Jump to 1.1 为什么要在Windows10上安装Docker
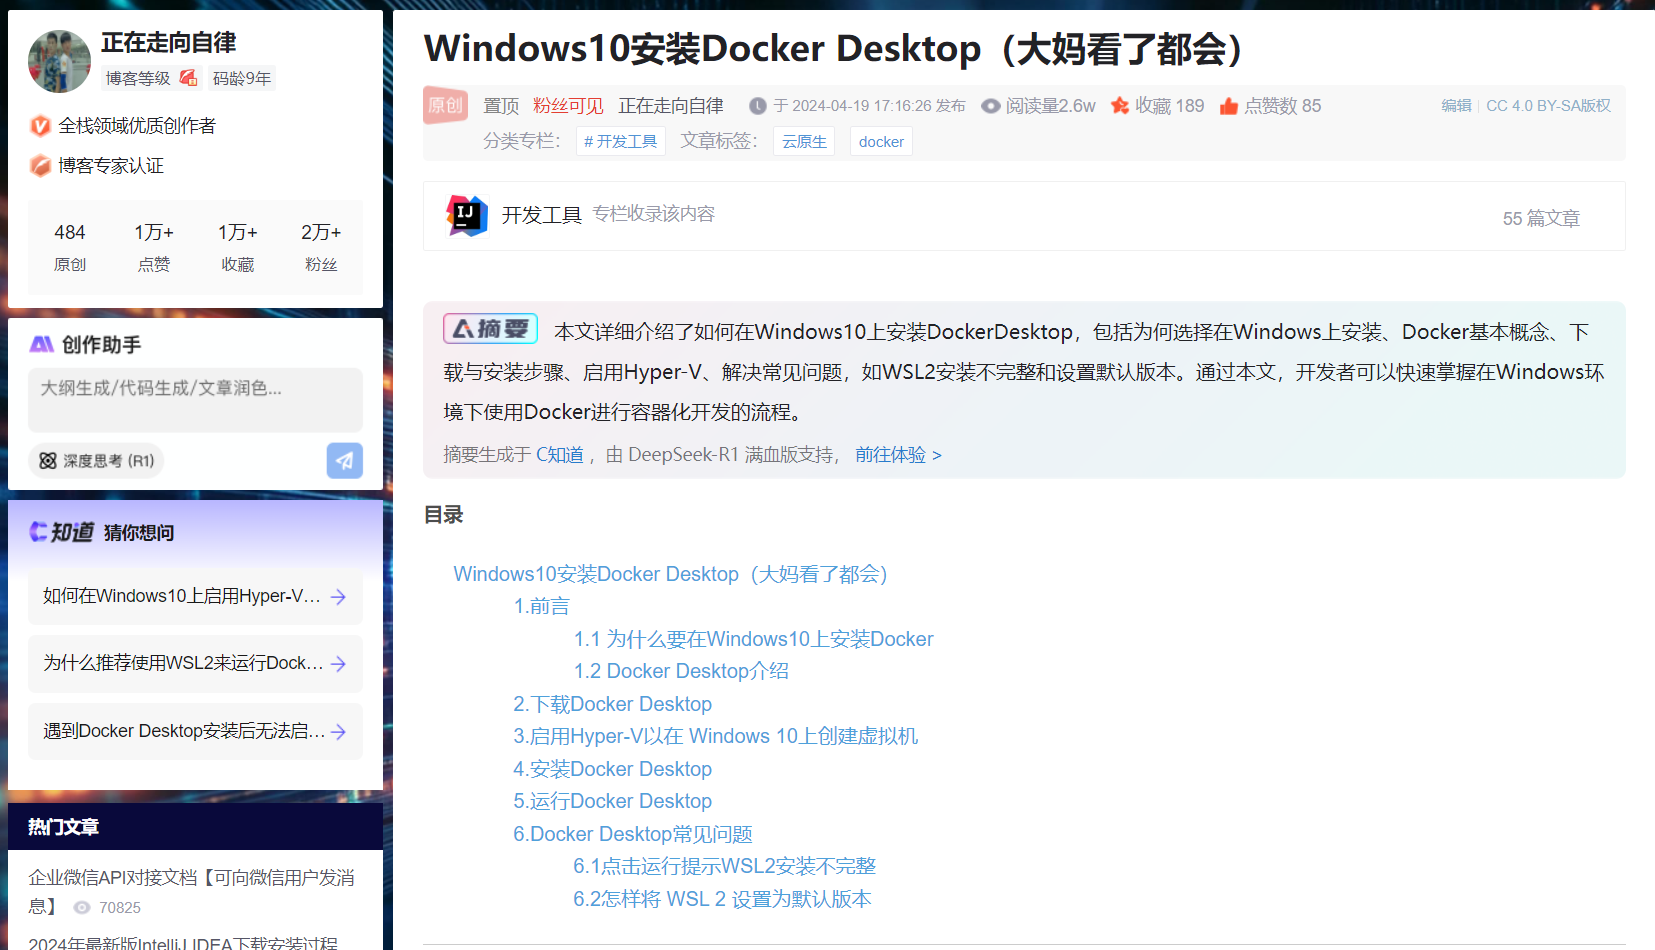 [753, 639]
